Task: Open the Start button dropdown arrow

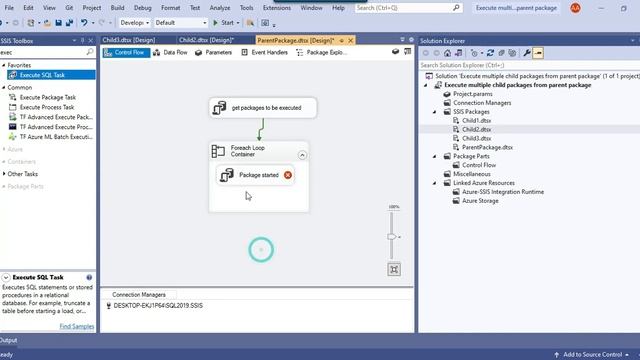Action: pos(238,23)
